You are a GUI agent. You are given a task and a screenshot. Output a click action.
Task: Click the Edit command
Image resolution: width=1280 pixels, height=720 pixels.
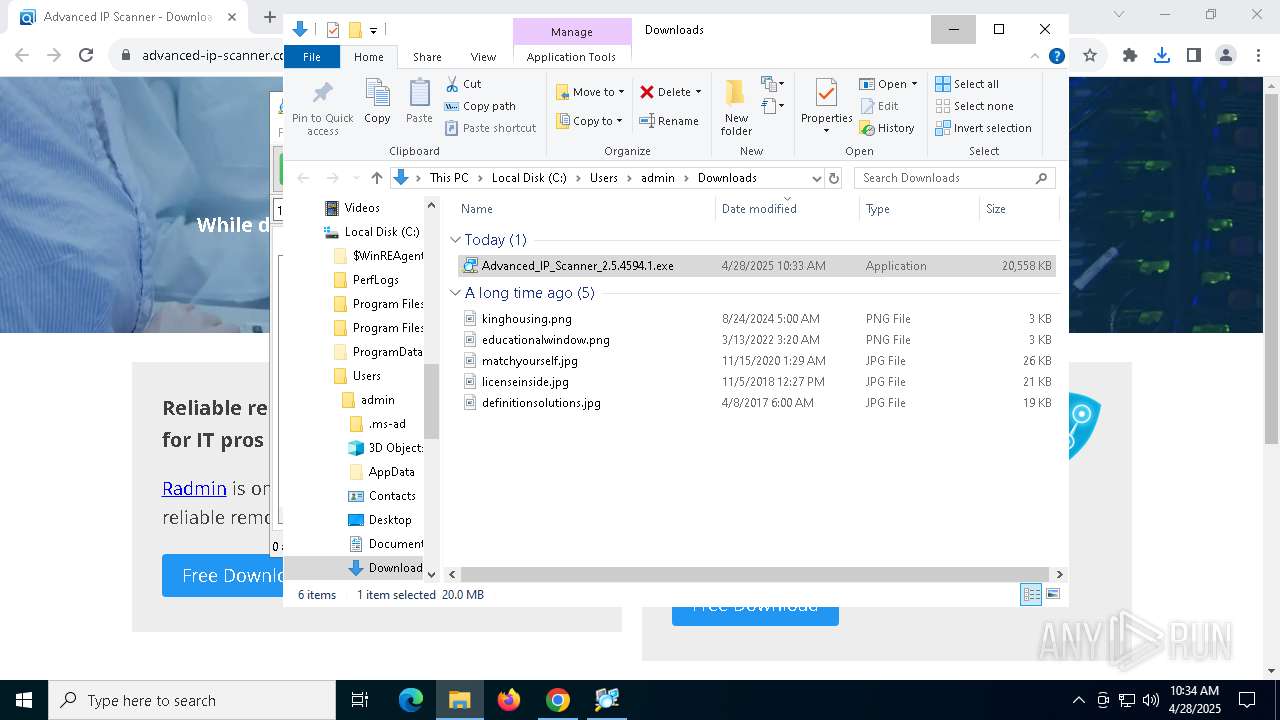[x=879, y=106]
